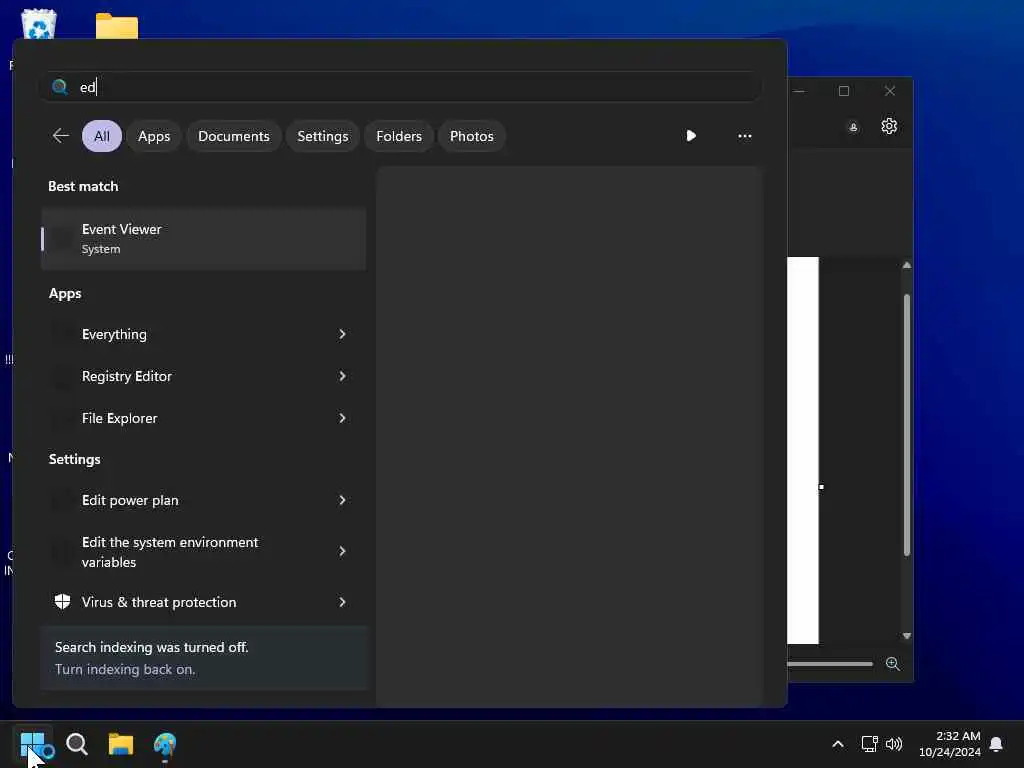Open File Explorer from the taskbar
The width and height of the screenshot is (1024, 768).
(x=121, y=744)
